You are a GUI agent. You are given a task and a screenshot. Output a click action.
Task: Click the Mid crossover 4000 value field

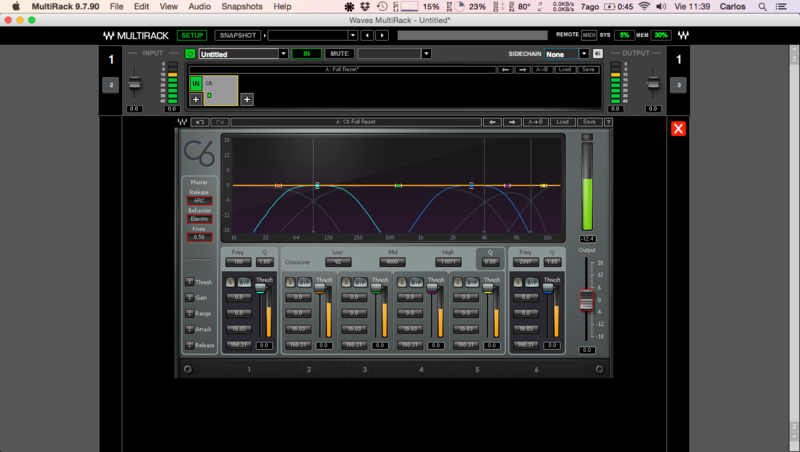pyautogui.click(x=392, y=261)
